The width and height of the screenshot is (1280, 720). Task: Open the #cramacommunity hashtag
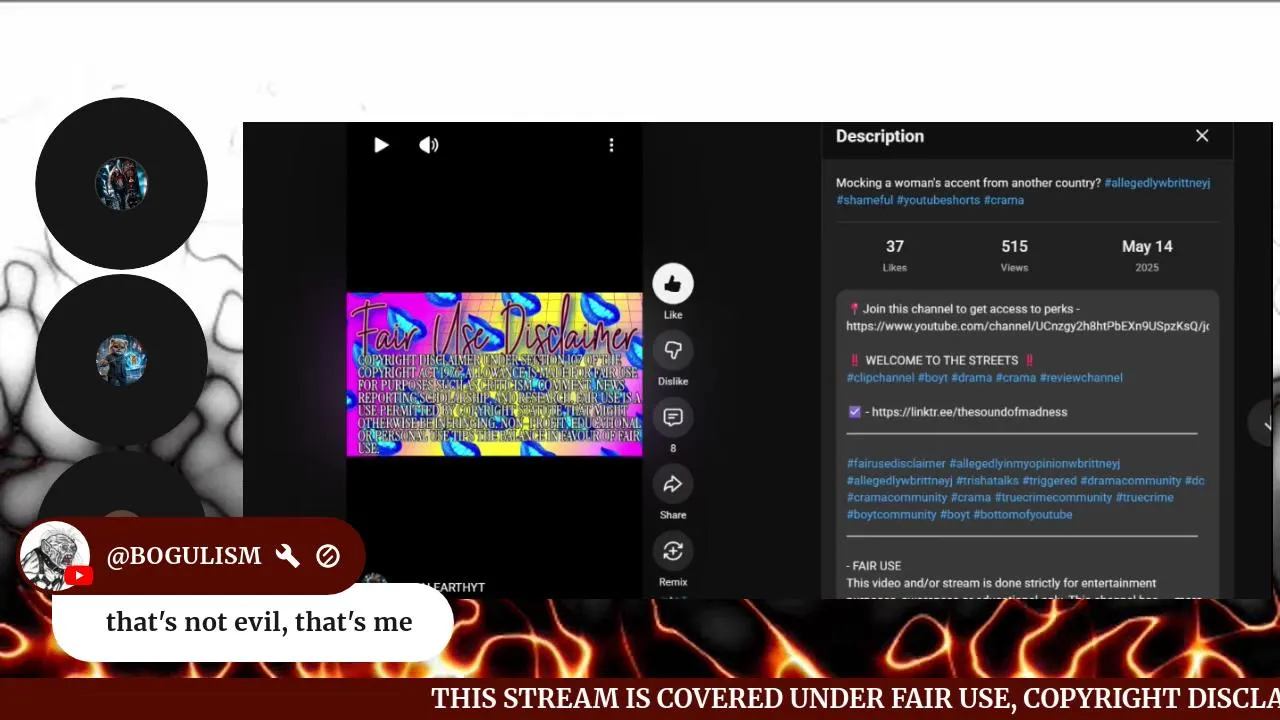coord(897,498)
